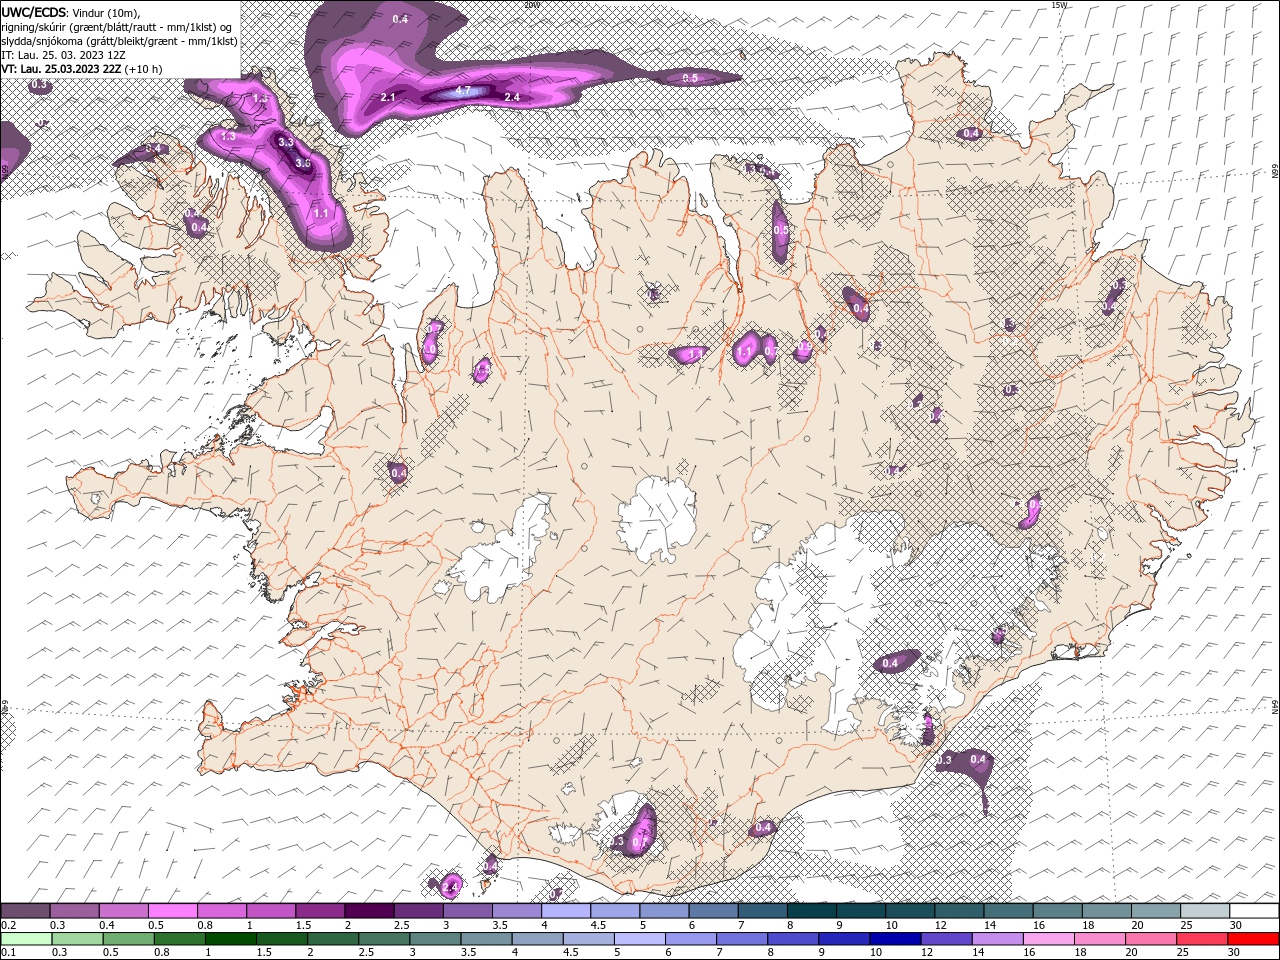Click the 3.5 value in the upper legend row
The image size is (1280, 960).
click(500, 925)
